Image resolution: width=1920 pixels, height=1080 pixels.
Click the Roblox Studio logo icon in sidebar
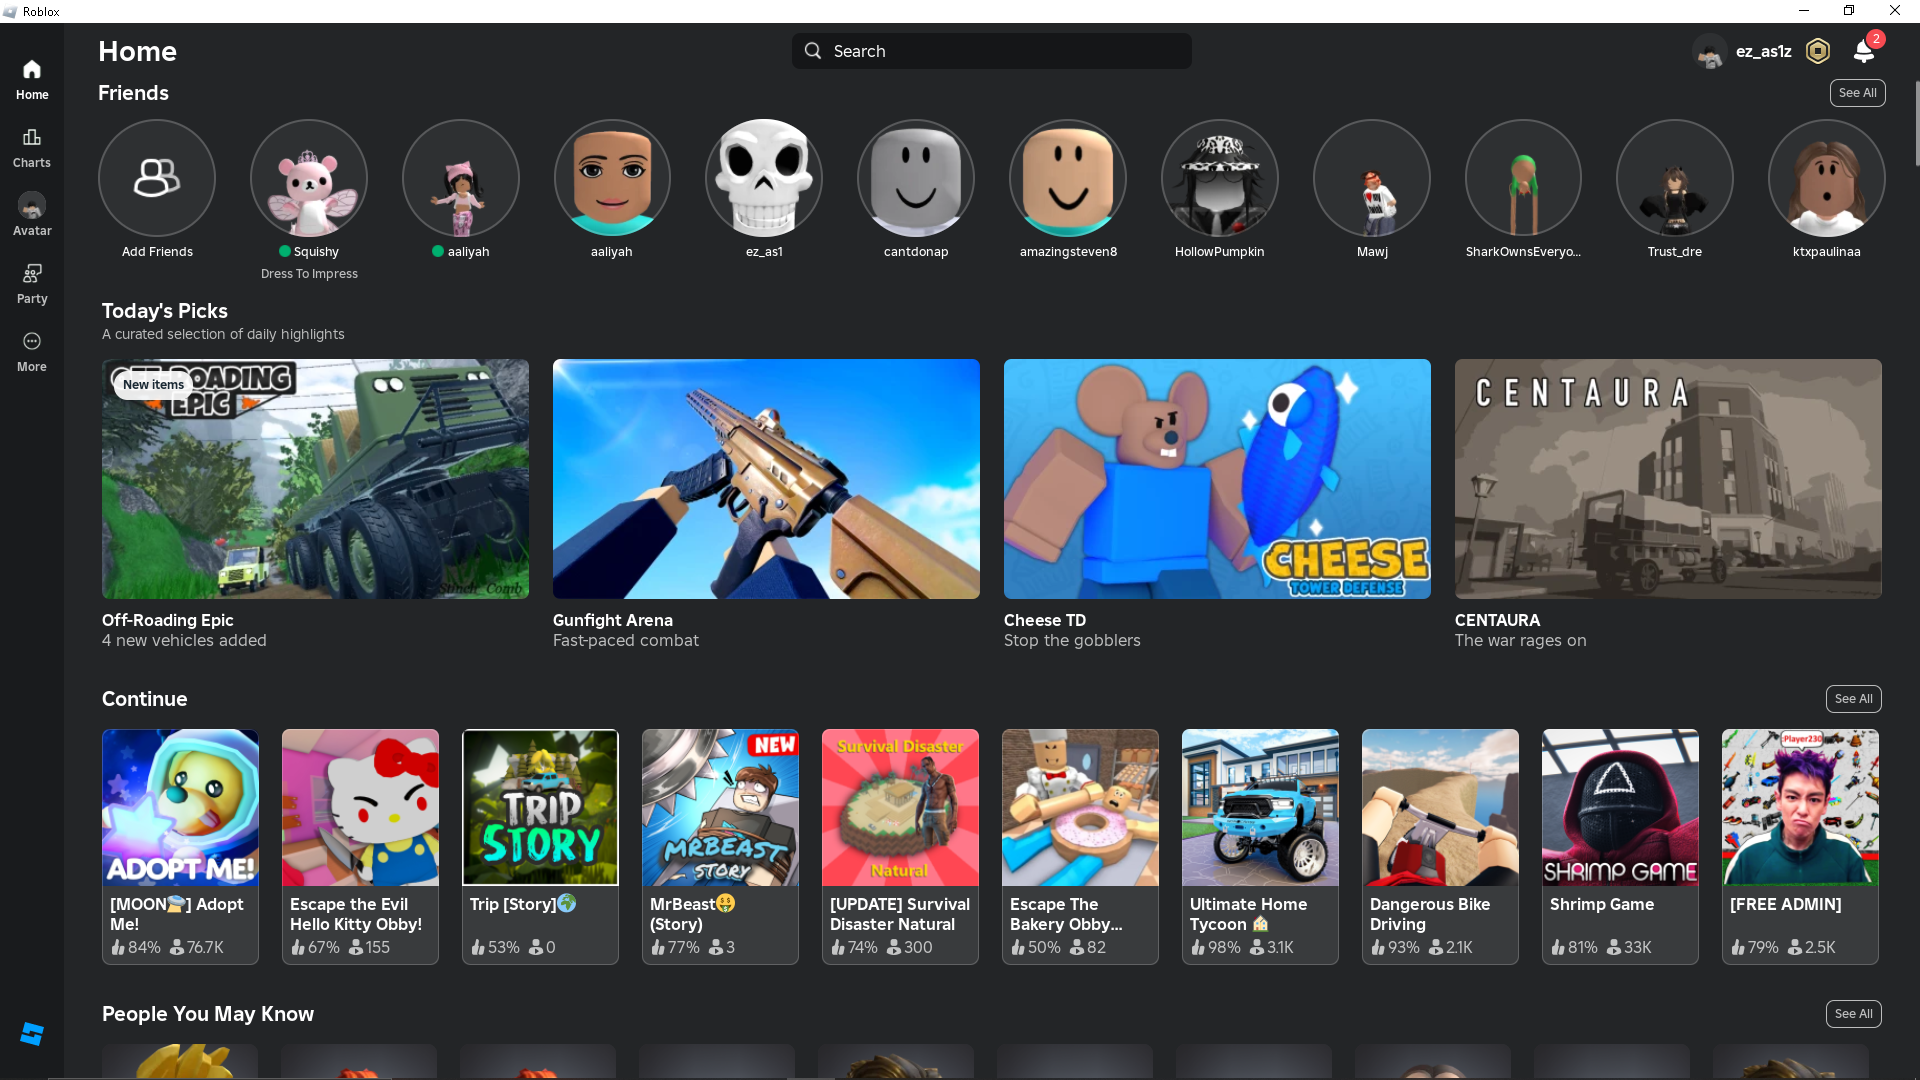[32, 1034]
